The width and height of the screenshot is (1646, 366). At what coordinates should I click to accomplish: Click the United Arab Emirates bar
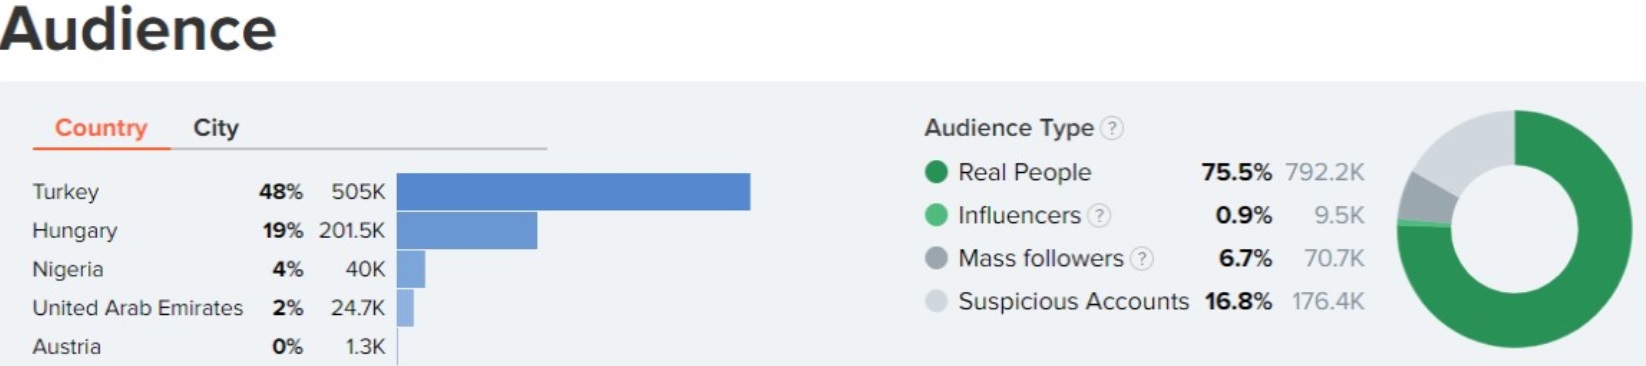pos(405,308)
